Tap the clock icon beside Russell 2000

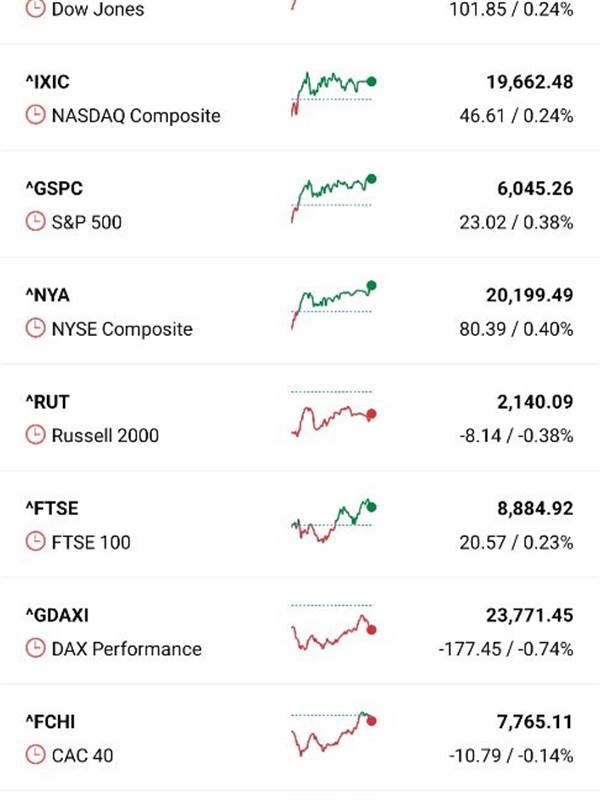(35, 435)
